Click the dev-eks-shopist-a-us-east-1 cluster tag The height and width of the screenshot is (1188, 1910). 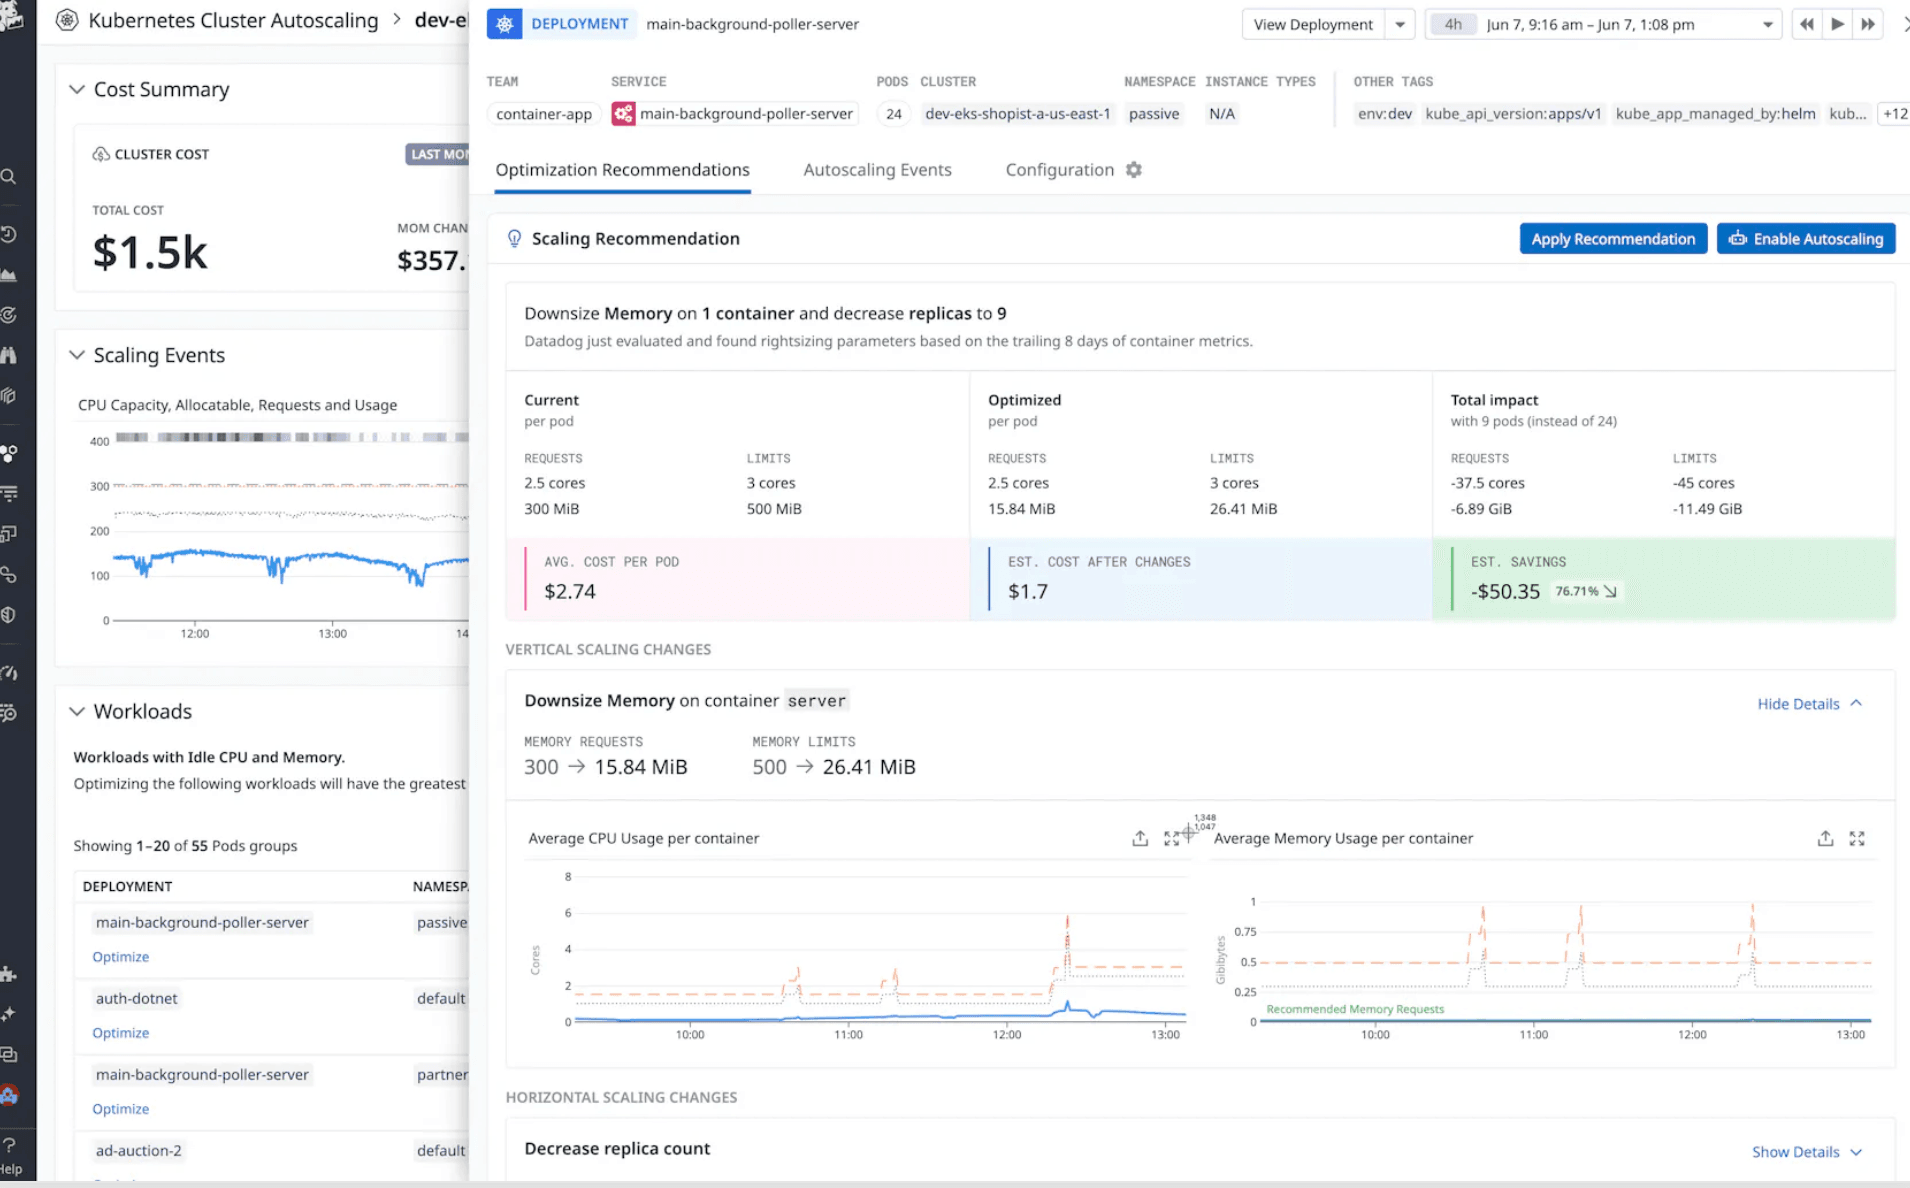(1017, 114)
